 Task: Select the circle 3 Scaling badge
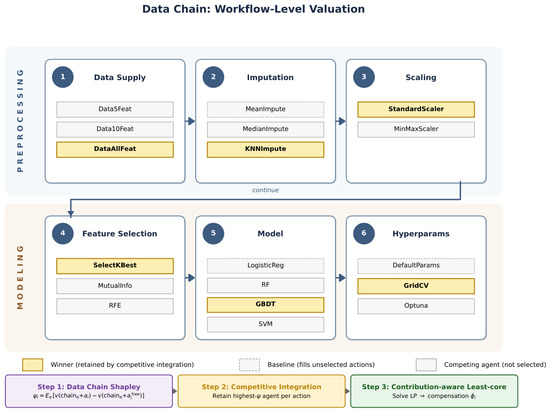pyautogui.click(x=364, y=77)
